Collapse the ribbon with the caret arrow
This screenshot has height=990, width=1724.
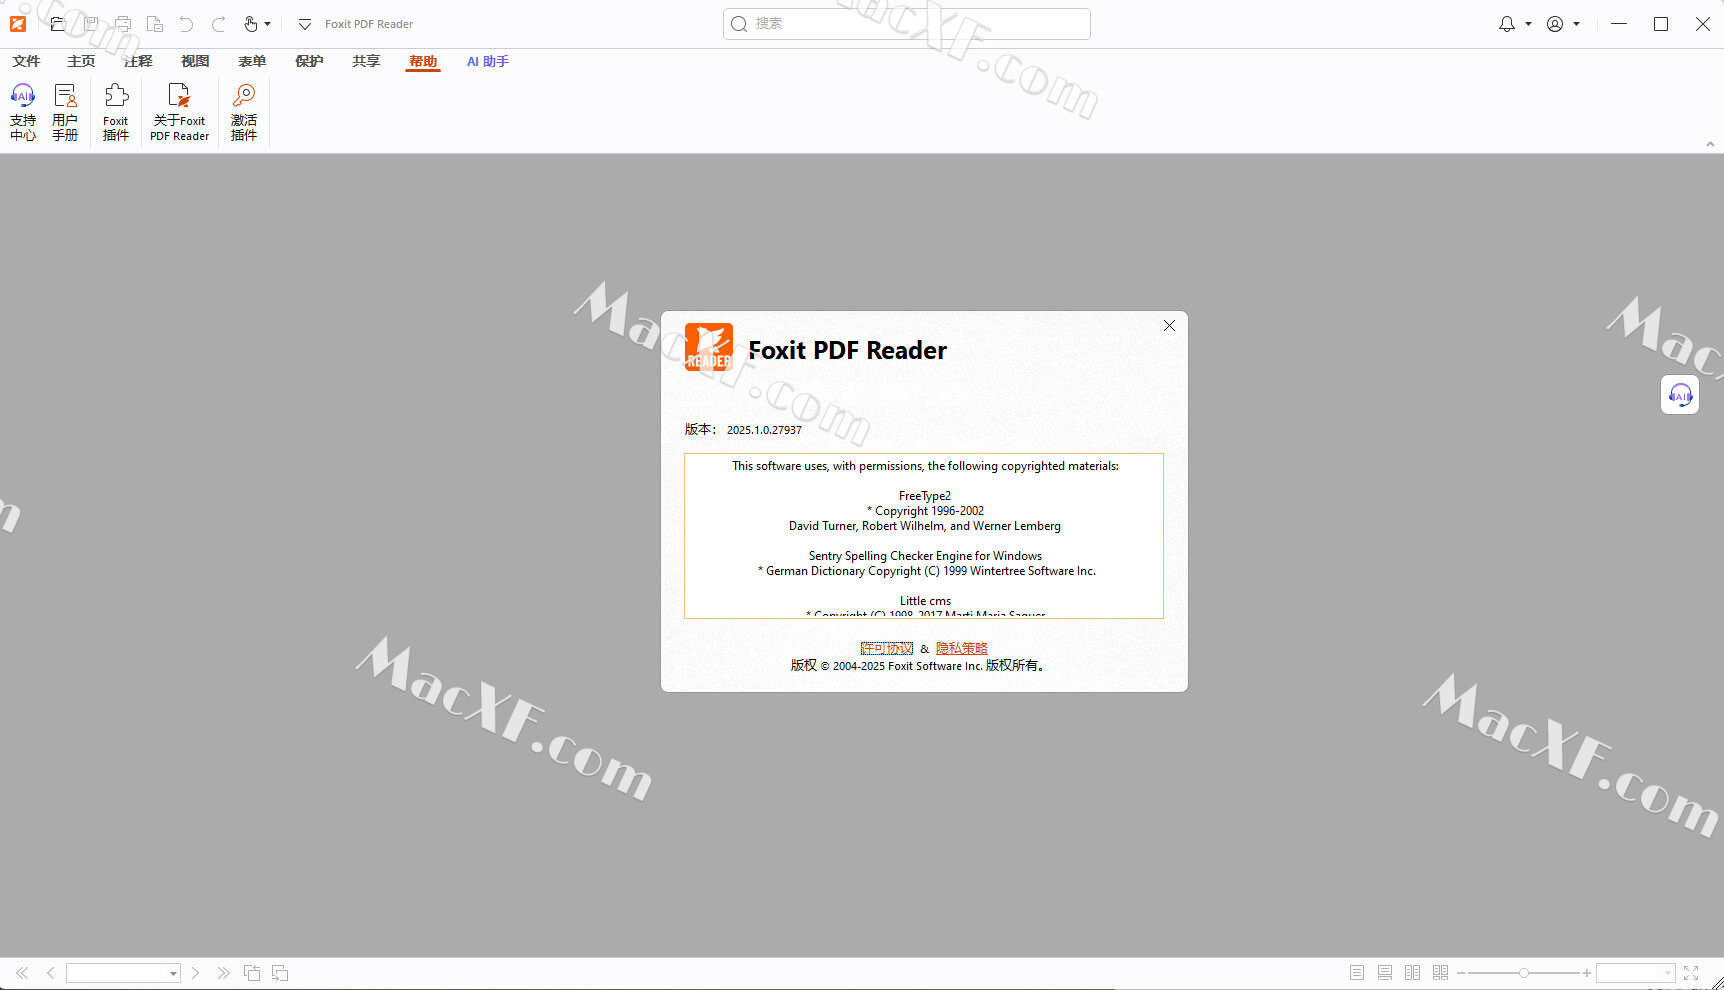tap(1710, 144)
